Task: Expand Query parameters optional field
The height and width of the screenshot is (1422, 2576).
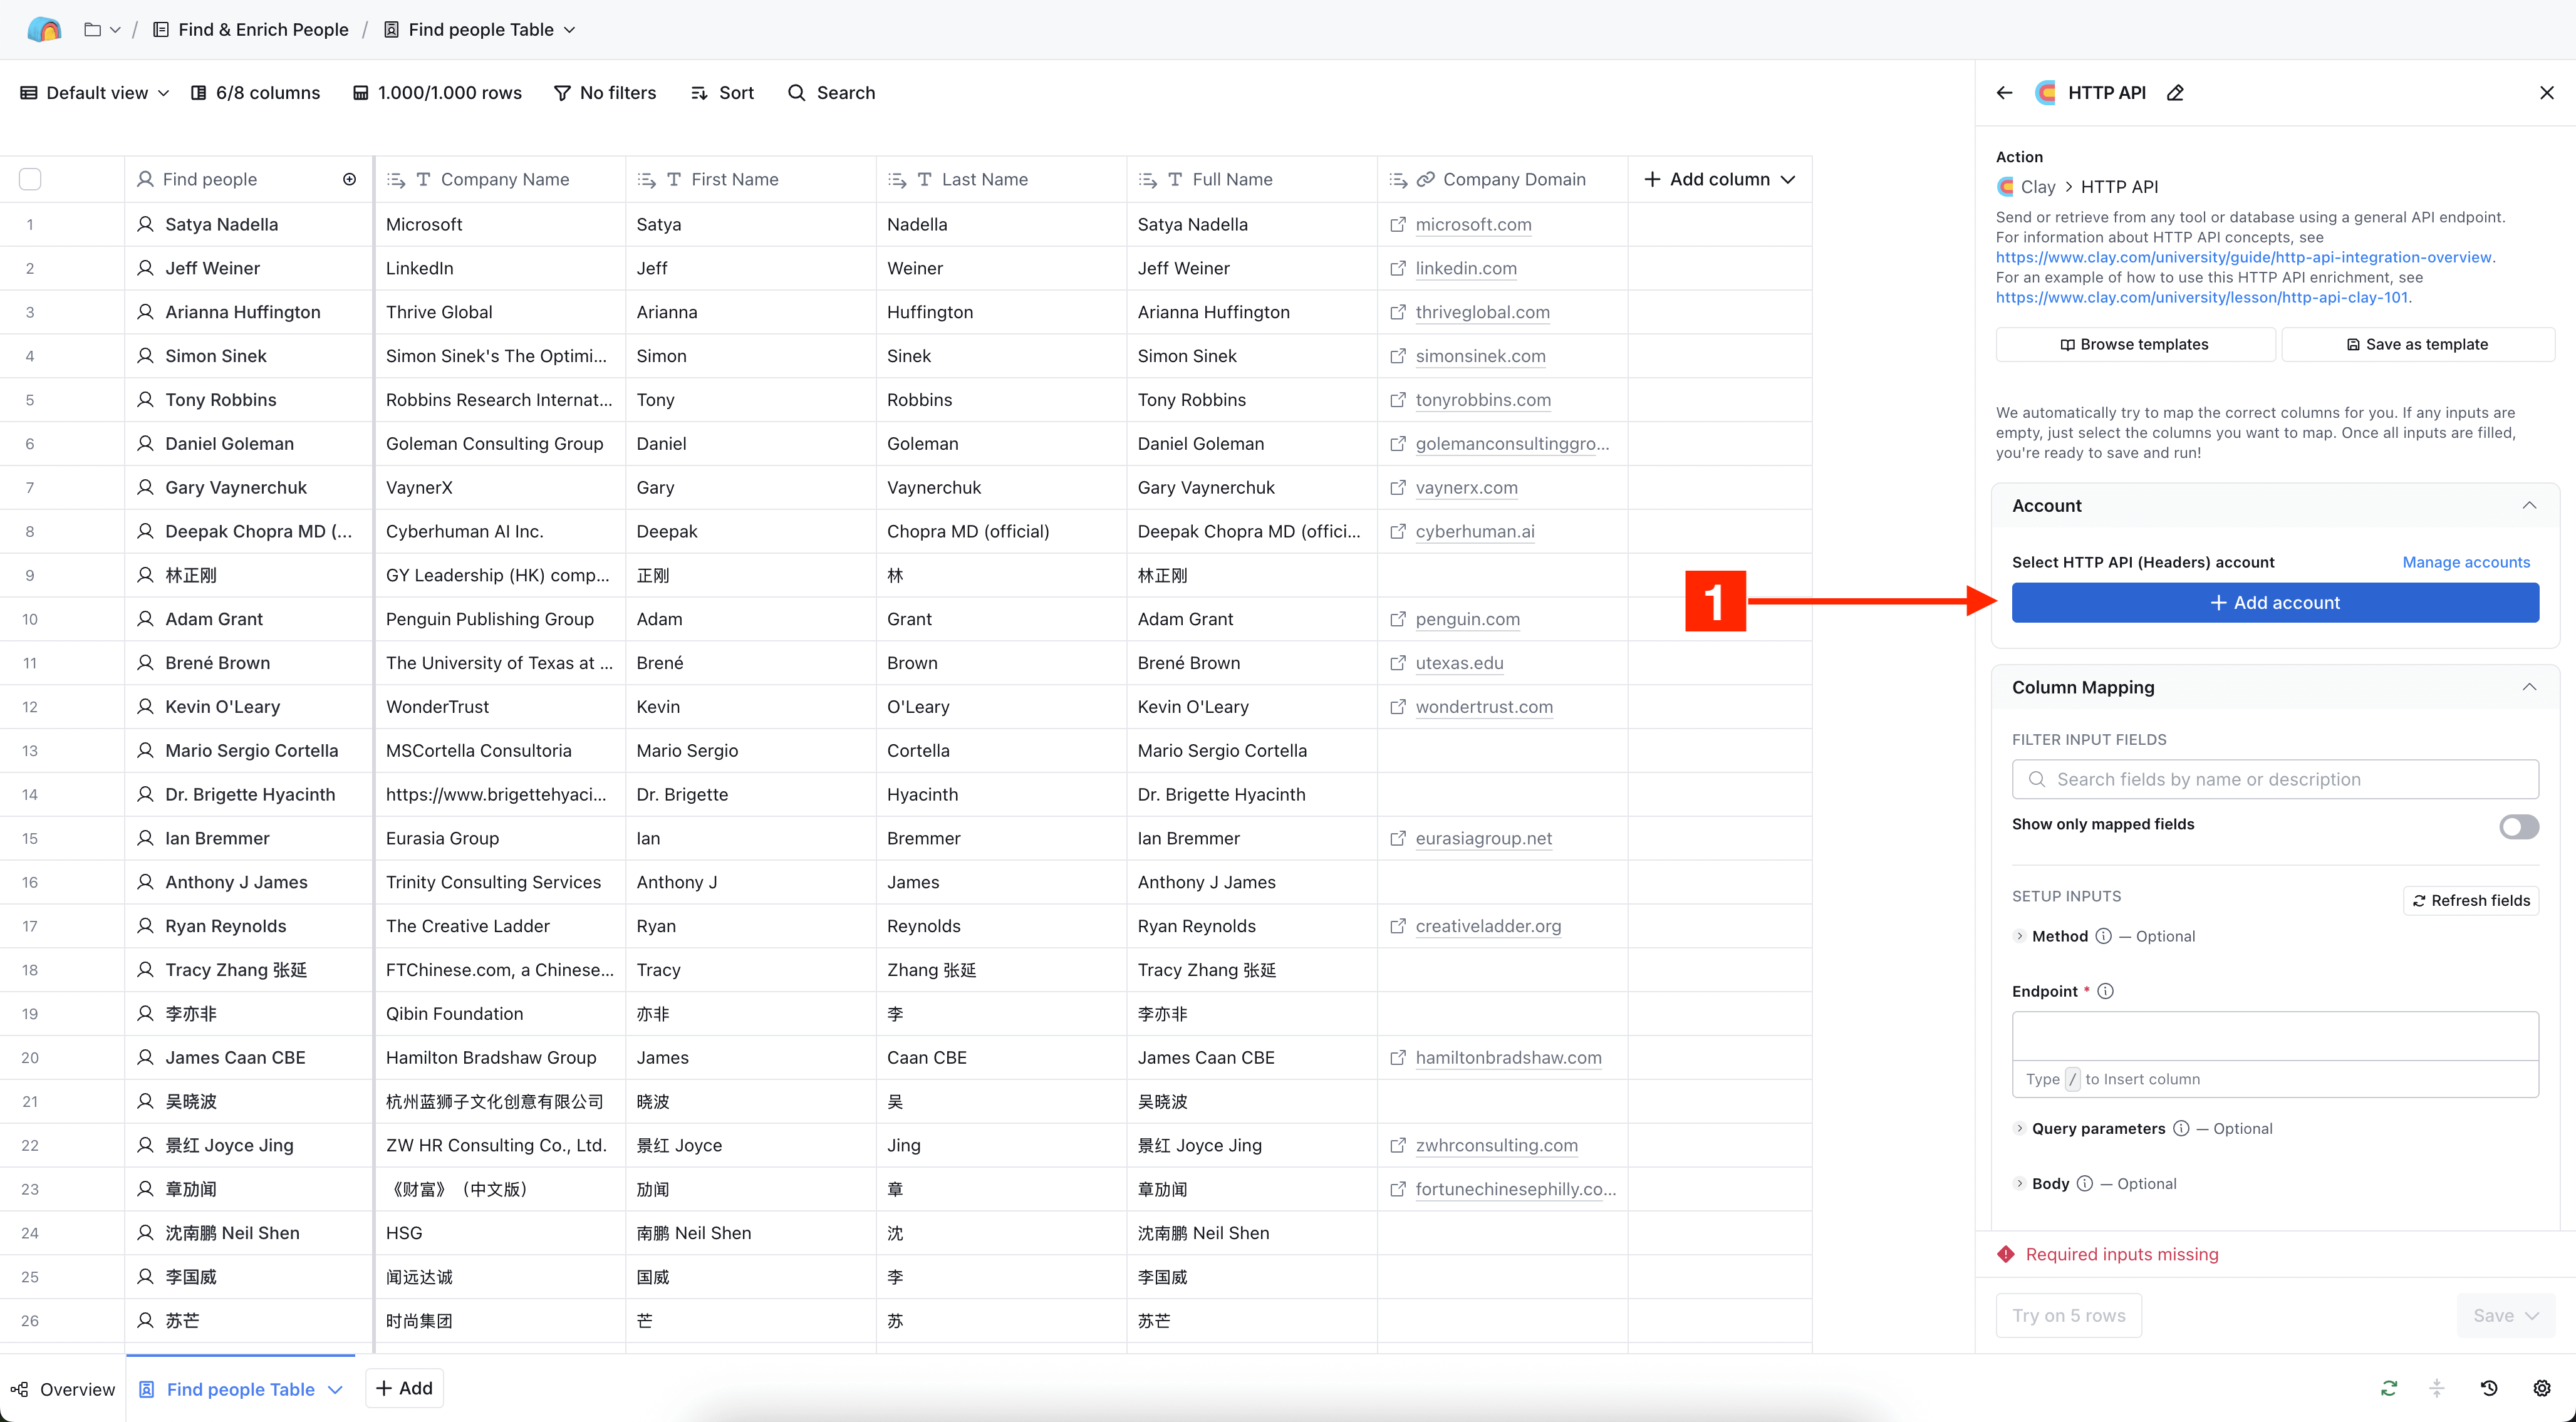Action: click(x=2019, y=1128)
